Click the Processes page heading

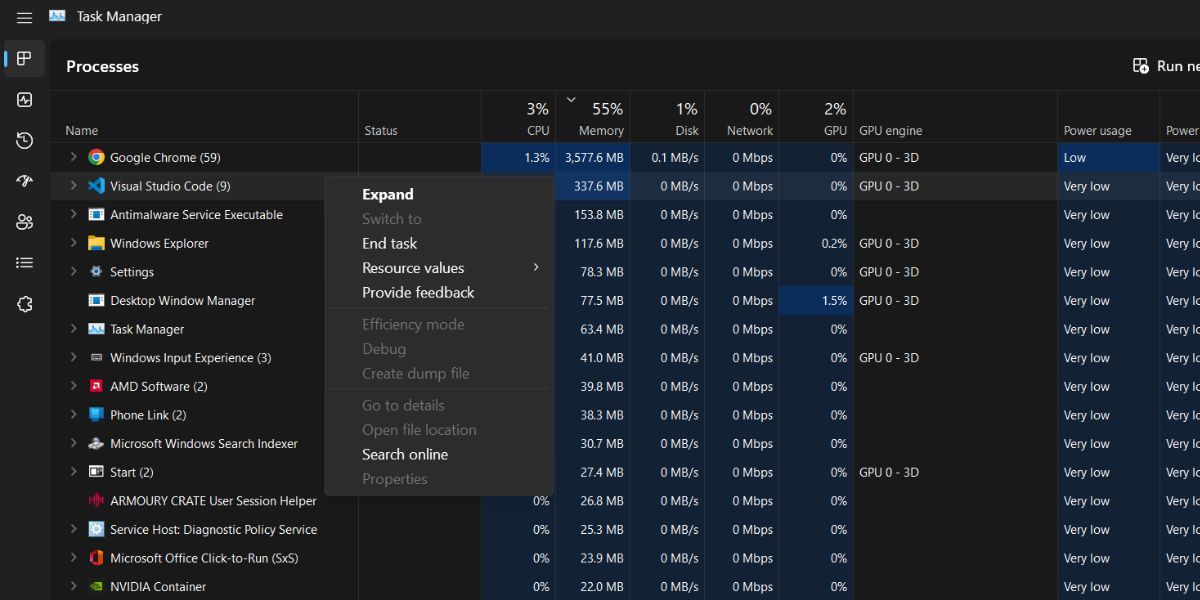point(102,67)
